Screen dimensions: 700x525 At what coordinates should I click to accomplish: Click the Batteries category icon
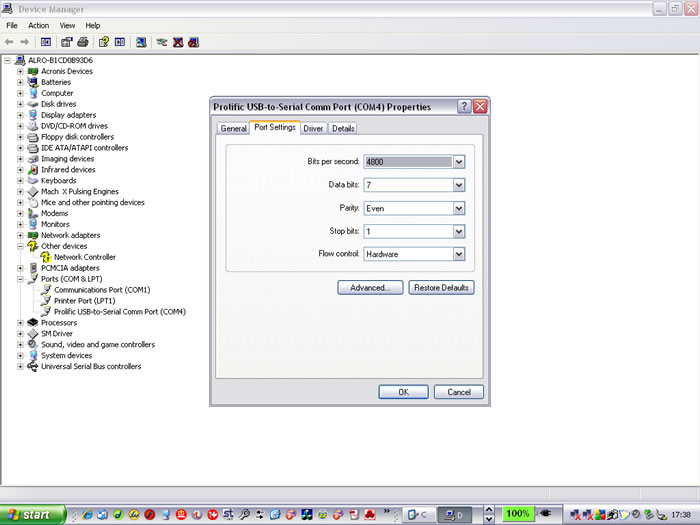pos(33,82)
